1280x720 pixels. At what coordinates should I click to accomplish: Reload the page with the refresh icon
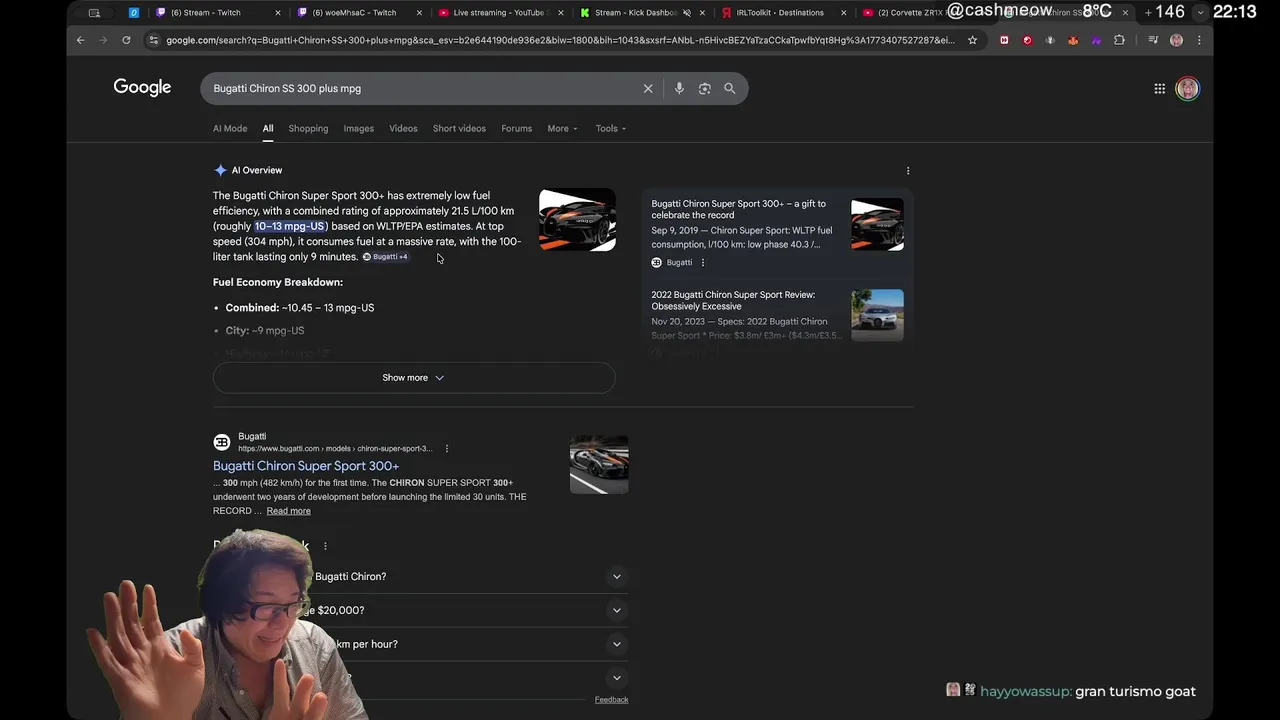pyautogui.click(x=126, y=40)
